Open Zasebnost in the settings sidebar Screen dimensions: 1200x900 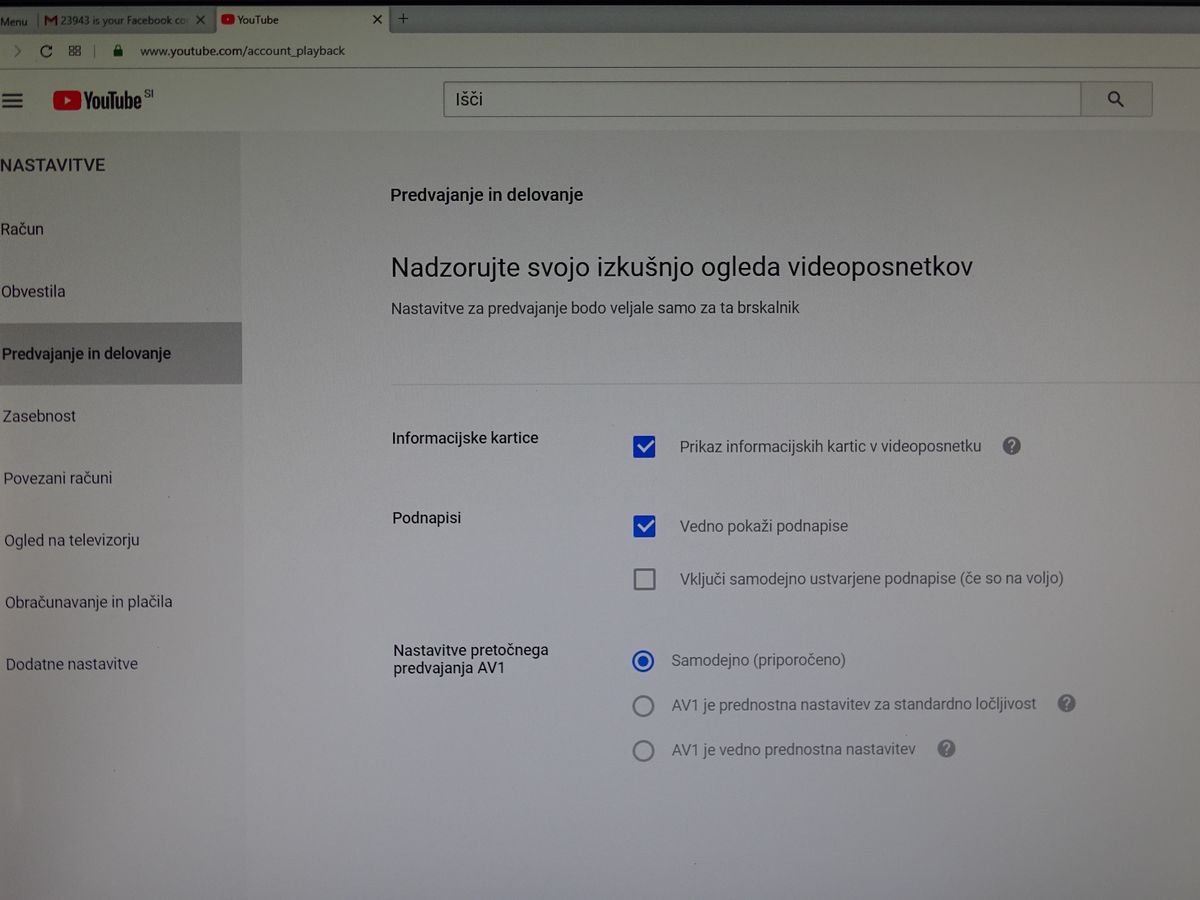(x=40, y=416)
